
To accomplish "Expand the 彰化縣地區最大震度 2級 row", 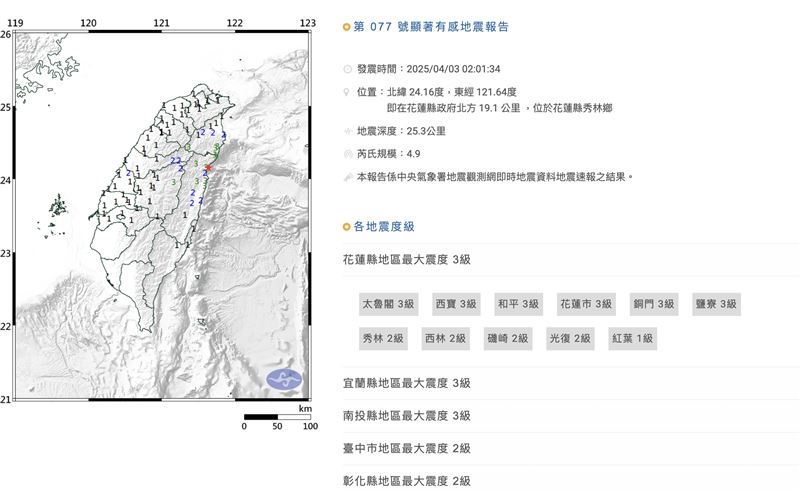I will (571, 480).
